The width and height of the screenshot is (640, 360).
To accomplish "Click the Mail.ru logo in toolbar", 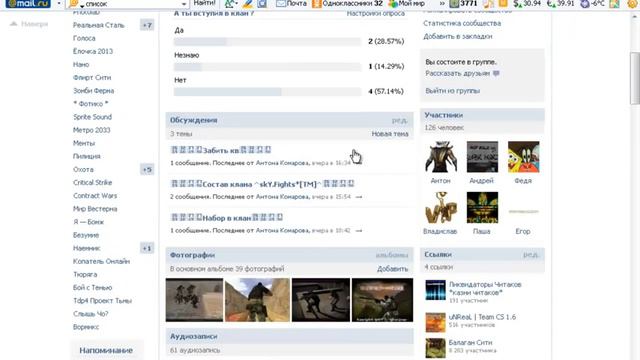I will pos(28,4).
